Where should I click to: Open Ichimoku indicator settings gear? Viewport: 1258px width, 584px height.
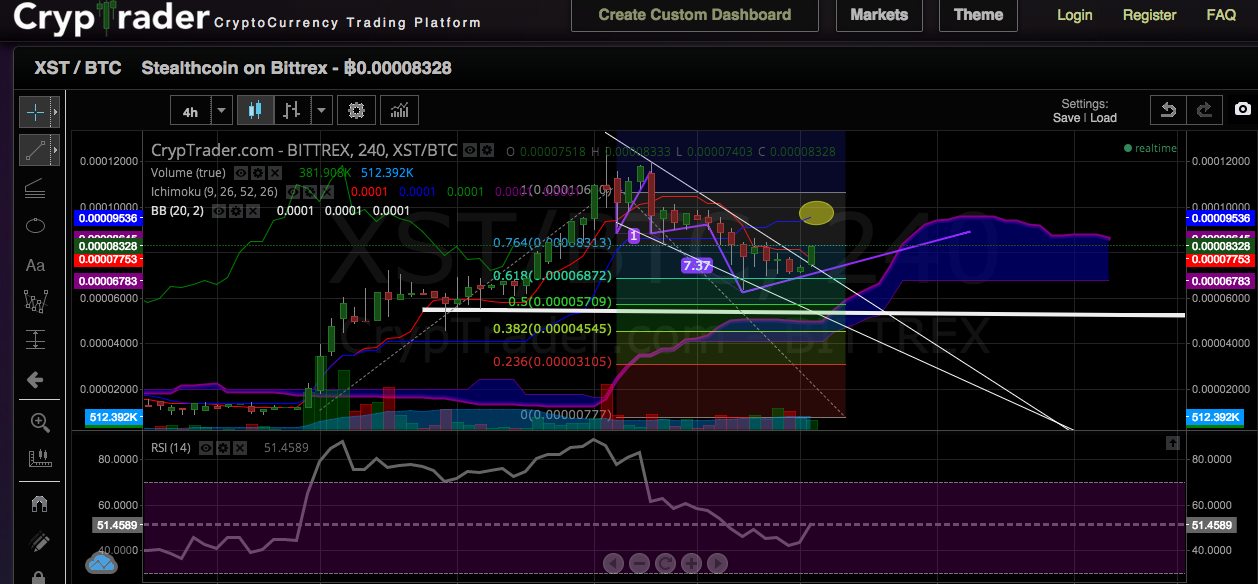coord(310,191)
